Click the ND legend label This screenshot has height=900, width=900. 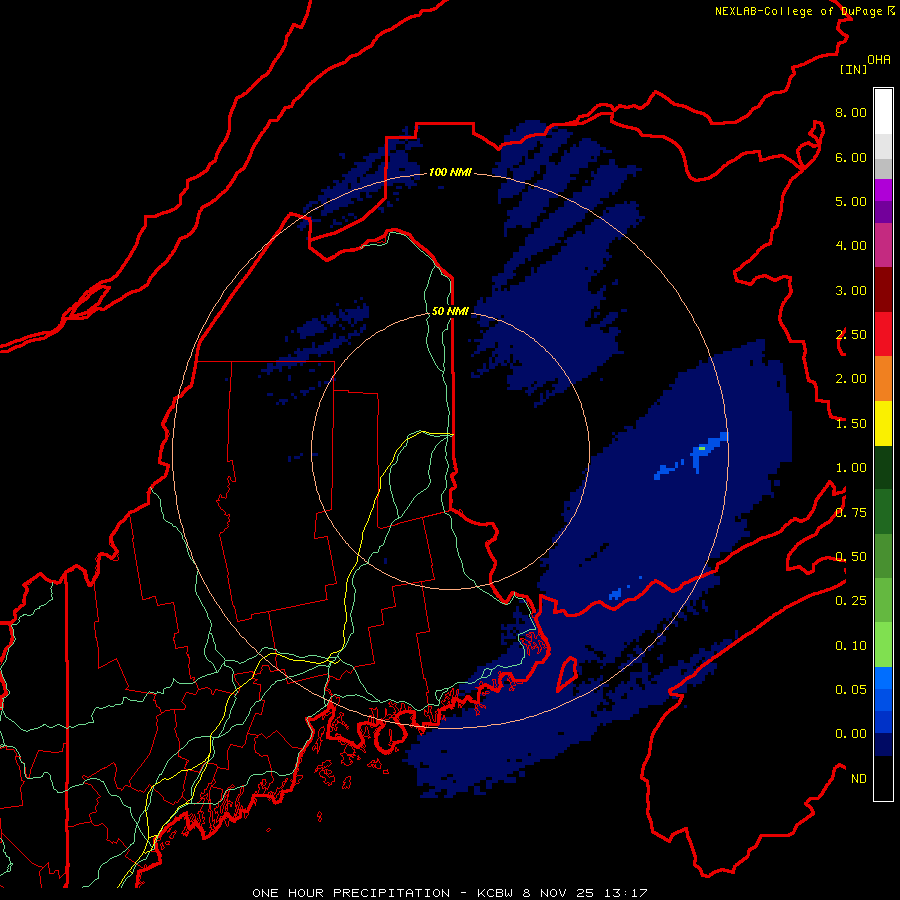point(859,779)
